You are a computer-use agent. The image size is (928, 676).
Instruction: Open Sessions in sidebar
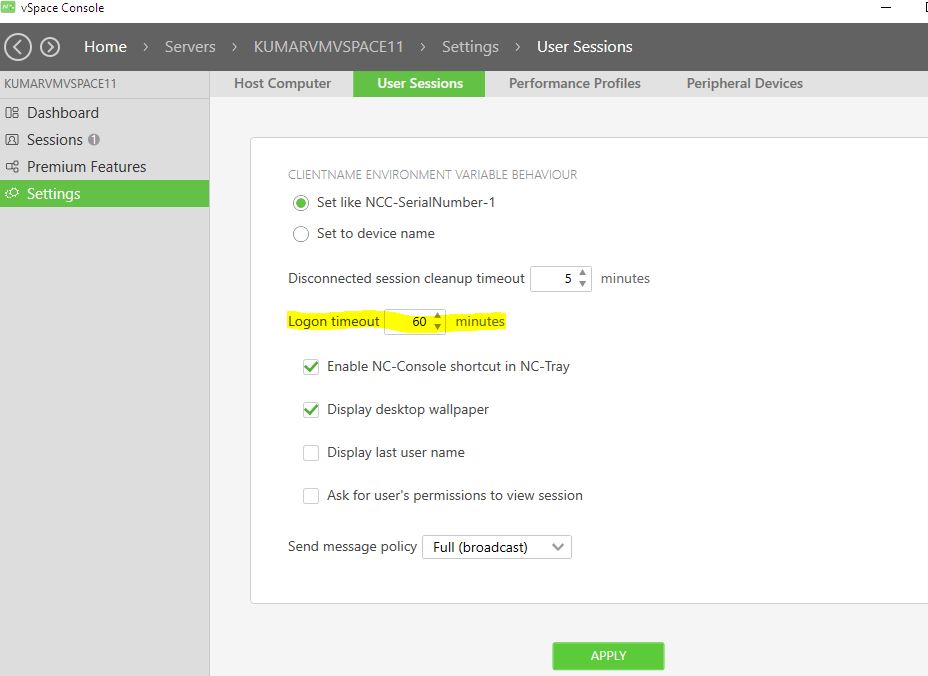(x=104, y=140)
